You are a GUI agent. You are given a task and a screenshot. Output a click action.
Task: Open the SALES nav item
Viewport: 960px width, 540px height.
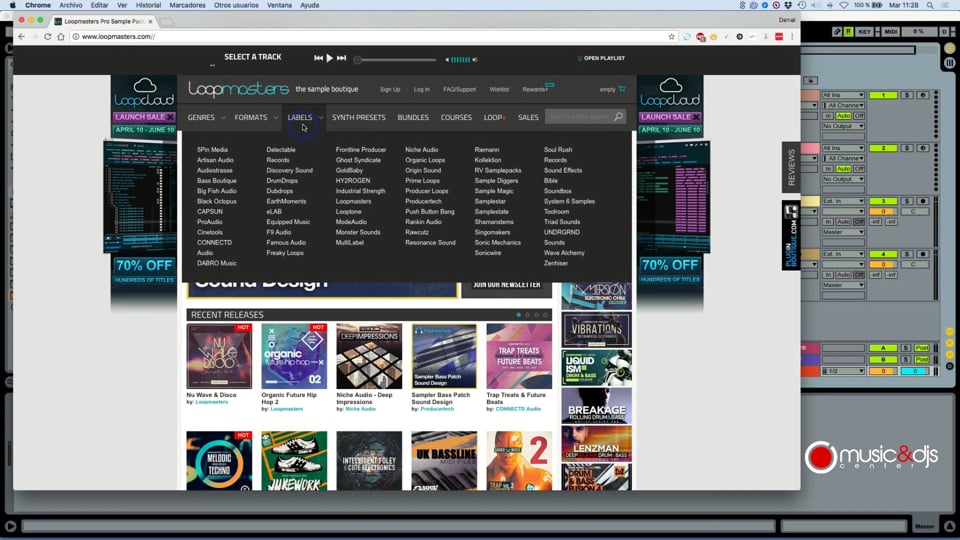tap(528, 118)
